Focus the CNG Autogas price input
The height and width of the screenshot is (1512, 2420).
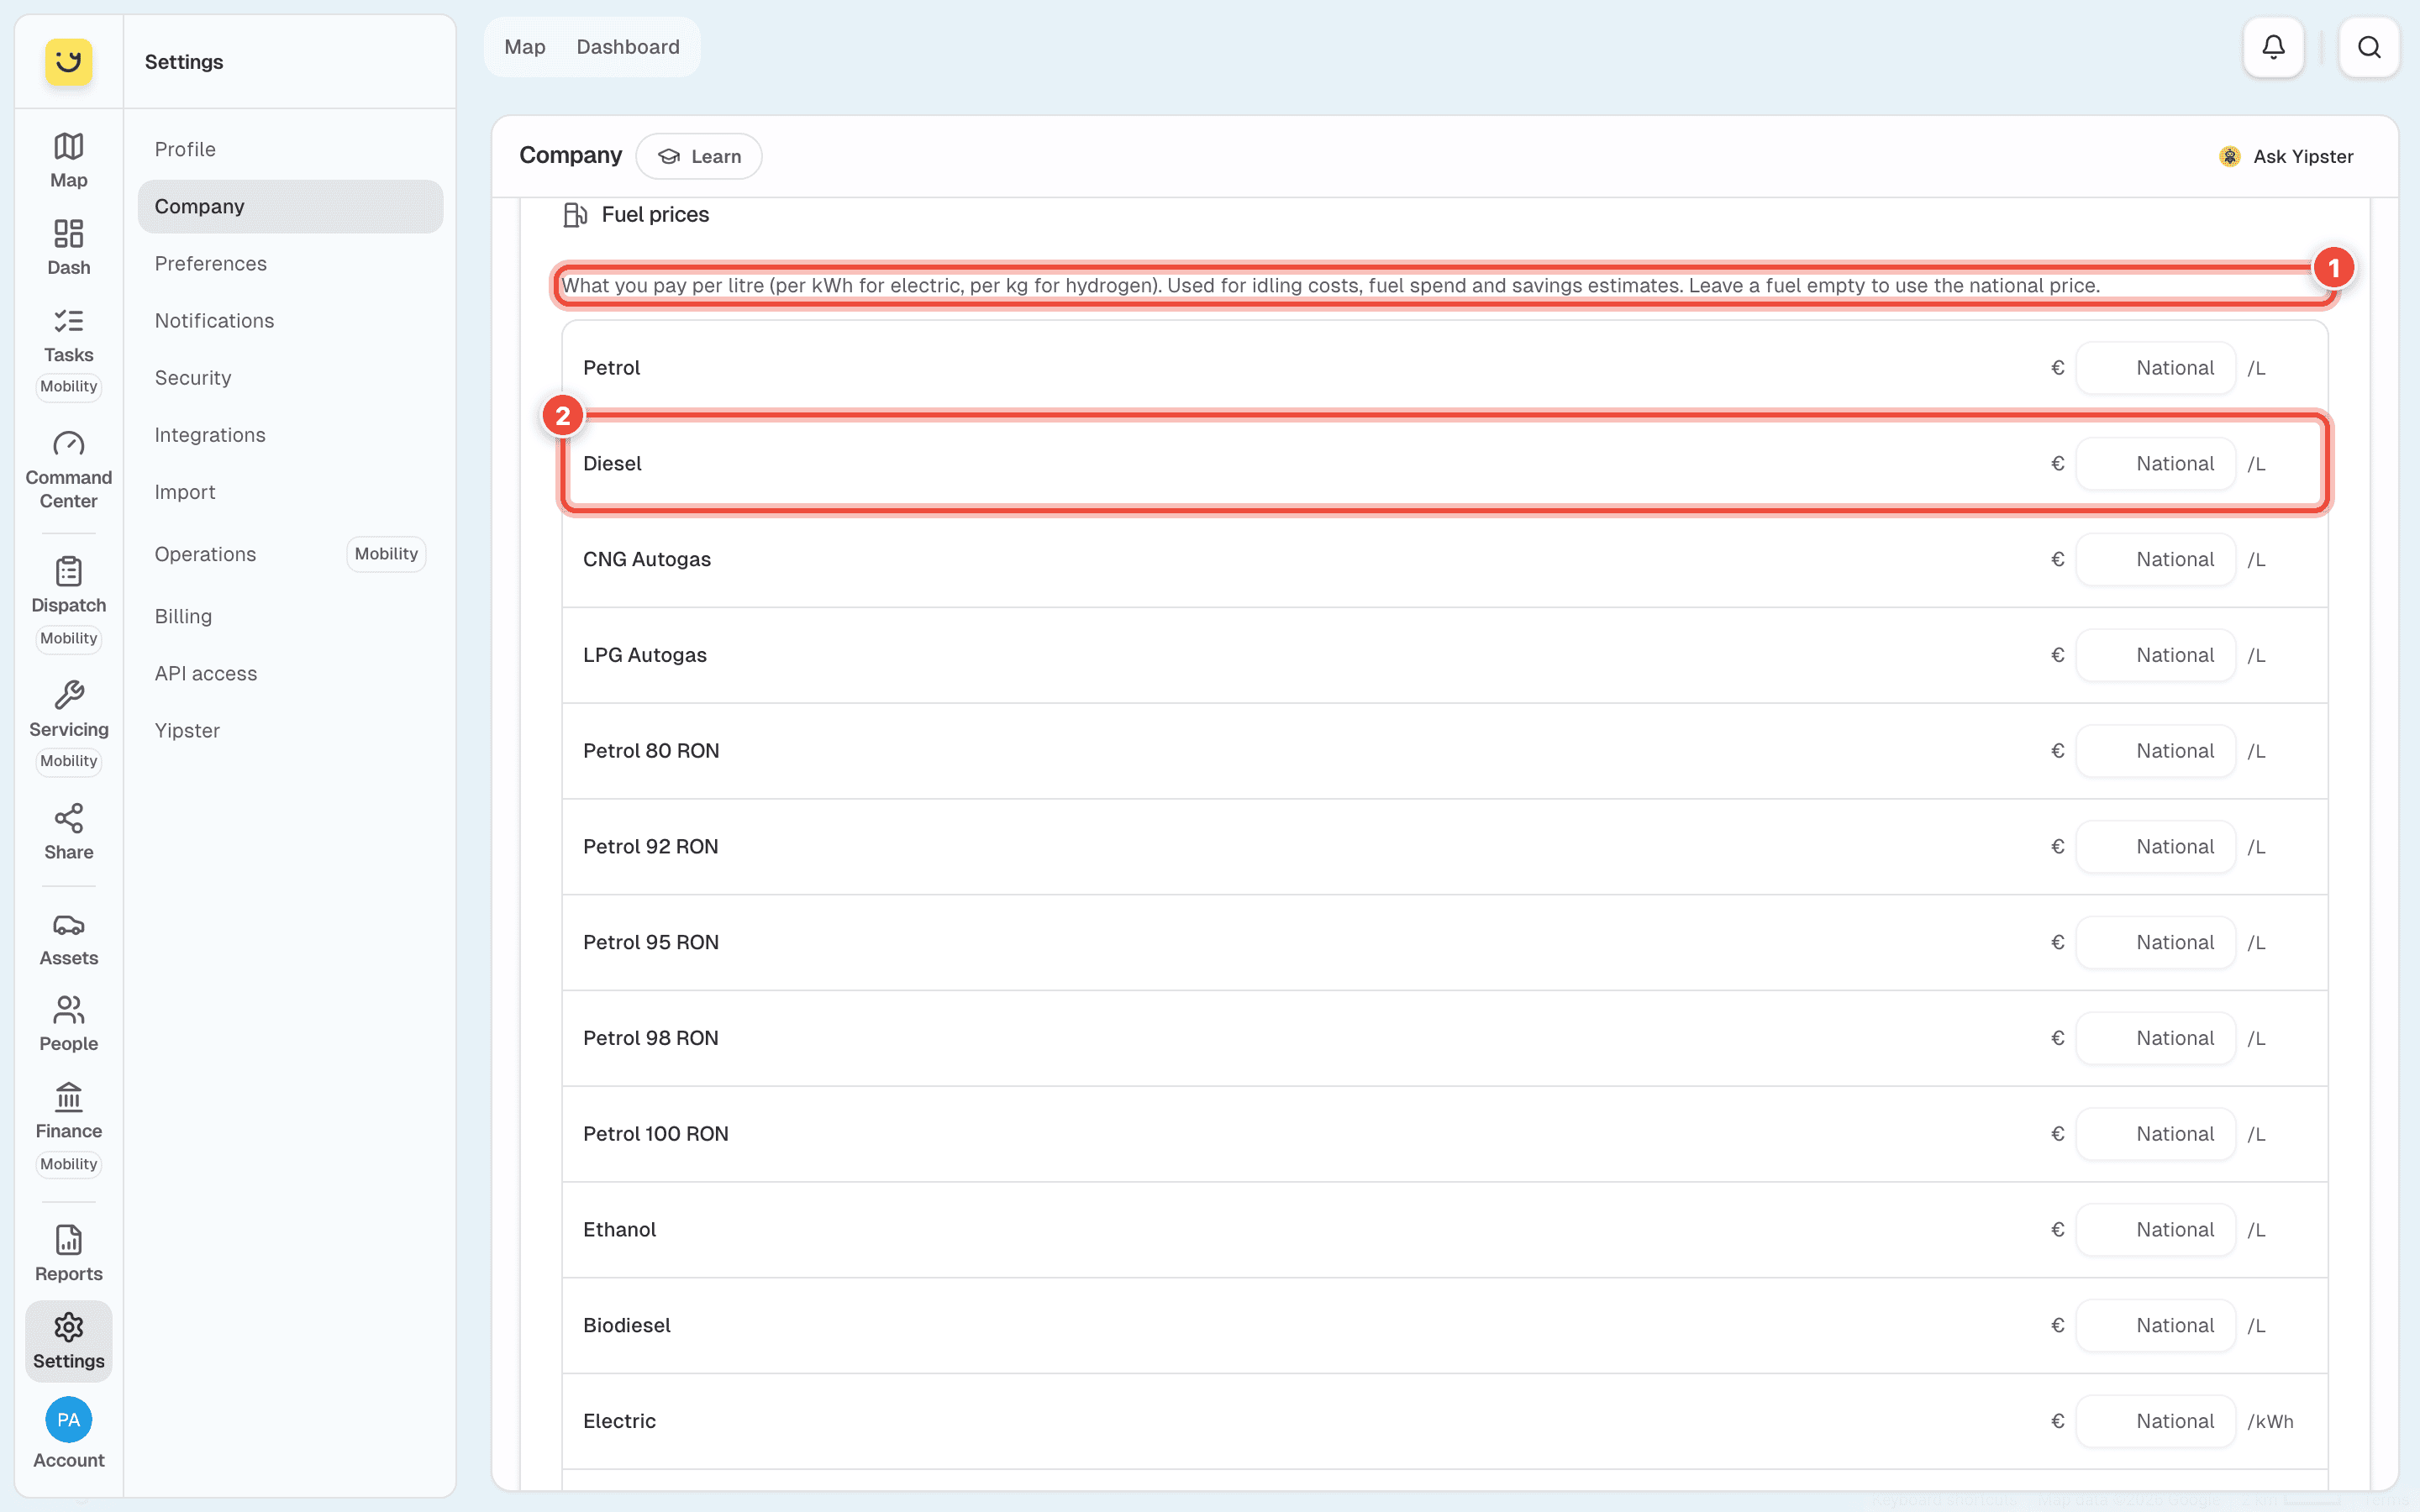pos(2155,559)
